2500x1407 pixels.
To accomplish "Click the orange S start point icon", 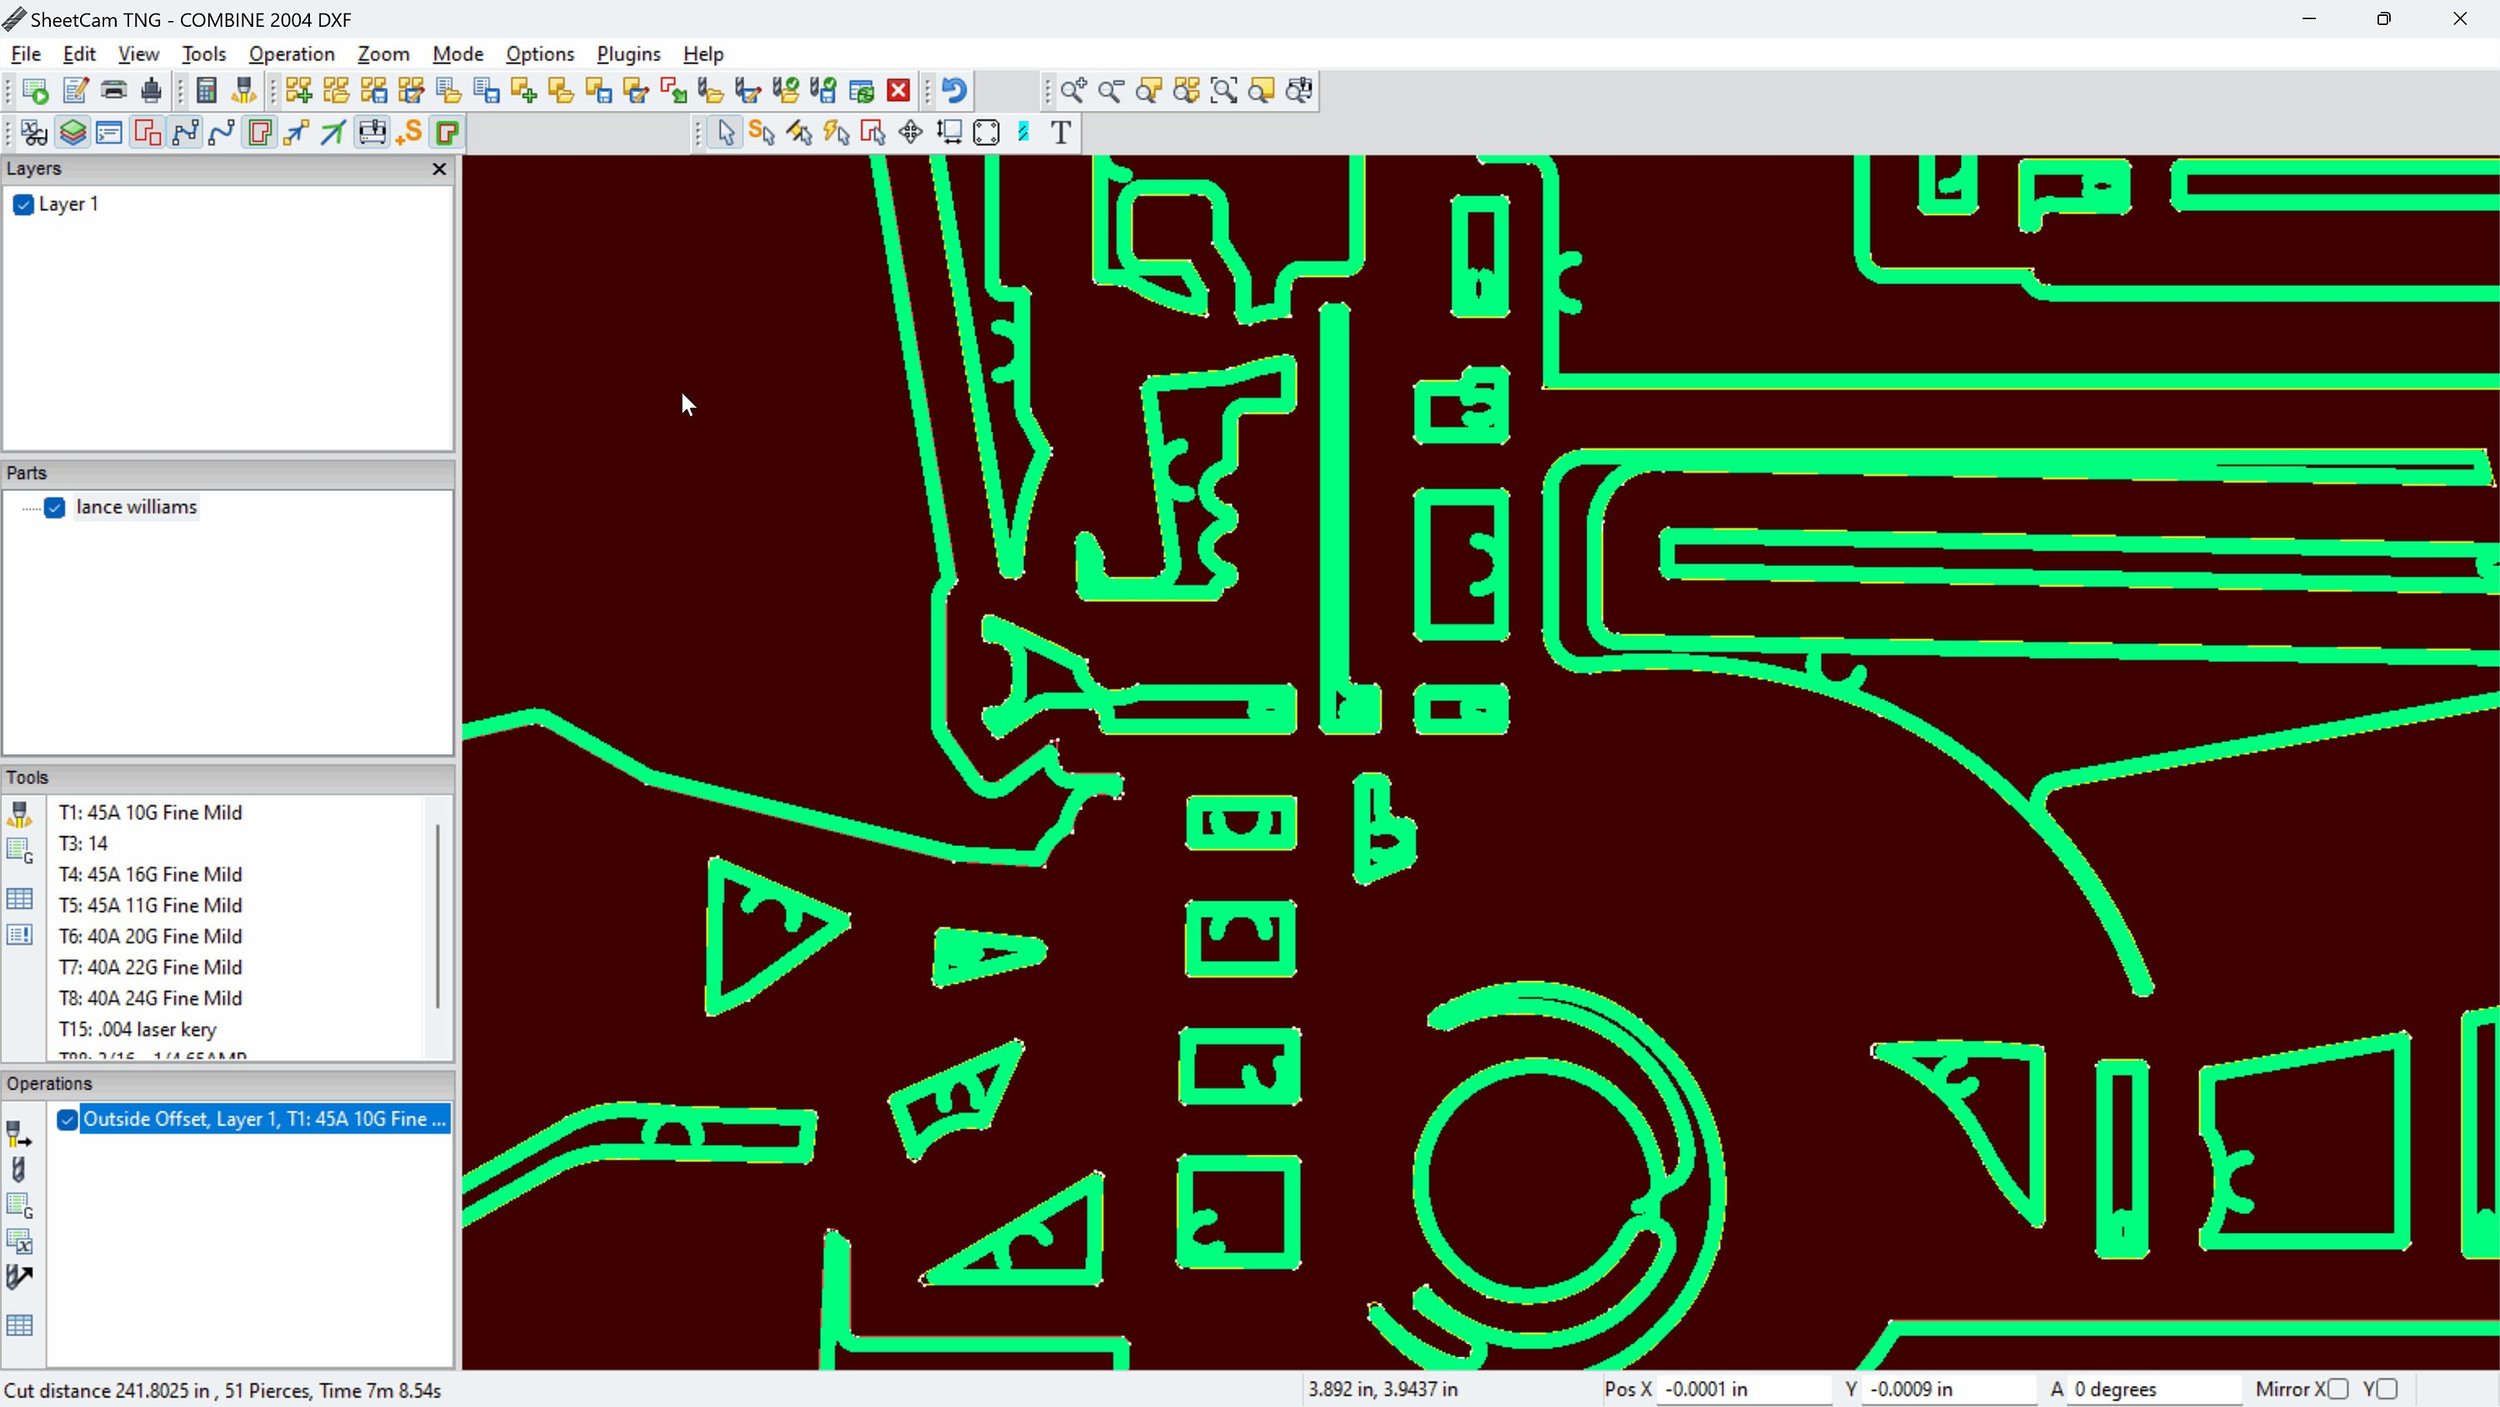I will [409, 132].
